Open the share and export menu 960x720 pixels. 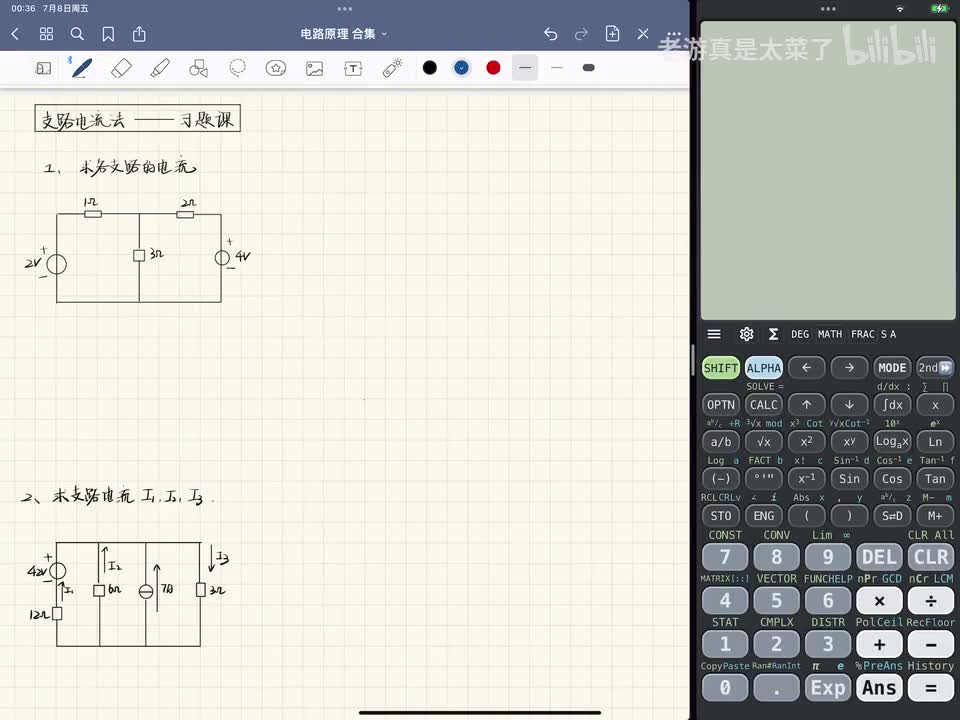pyautogui.click(x=139, y=34)
